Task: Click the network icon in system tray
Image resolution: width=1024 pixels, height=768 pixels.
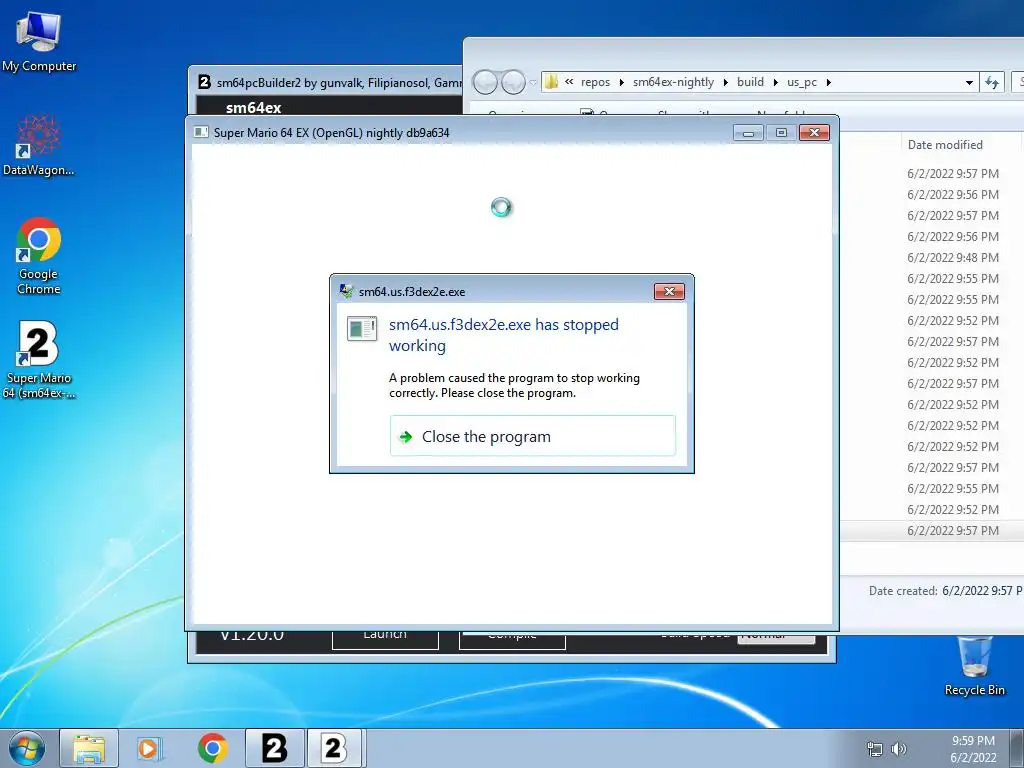Action: (874, 749)
